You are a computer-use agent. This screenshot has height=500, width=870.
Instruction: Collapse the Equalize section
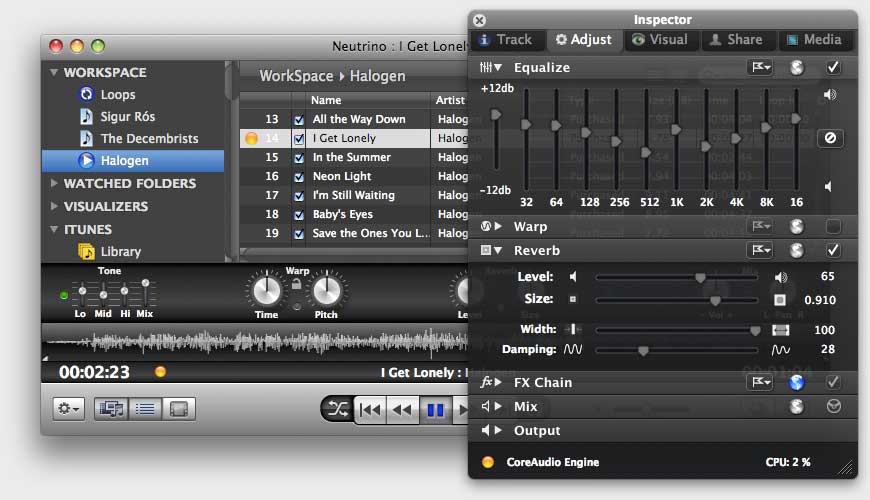(498, 68)
